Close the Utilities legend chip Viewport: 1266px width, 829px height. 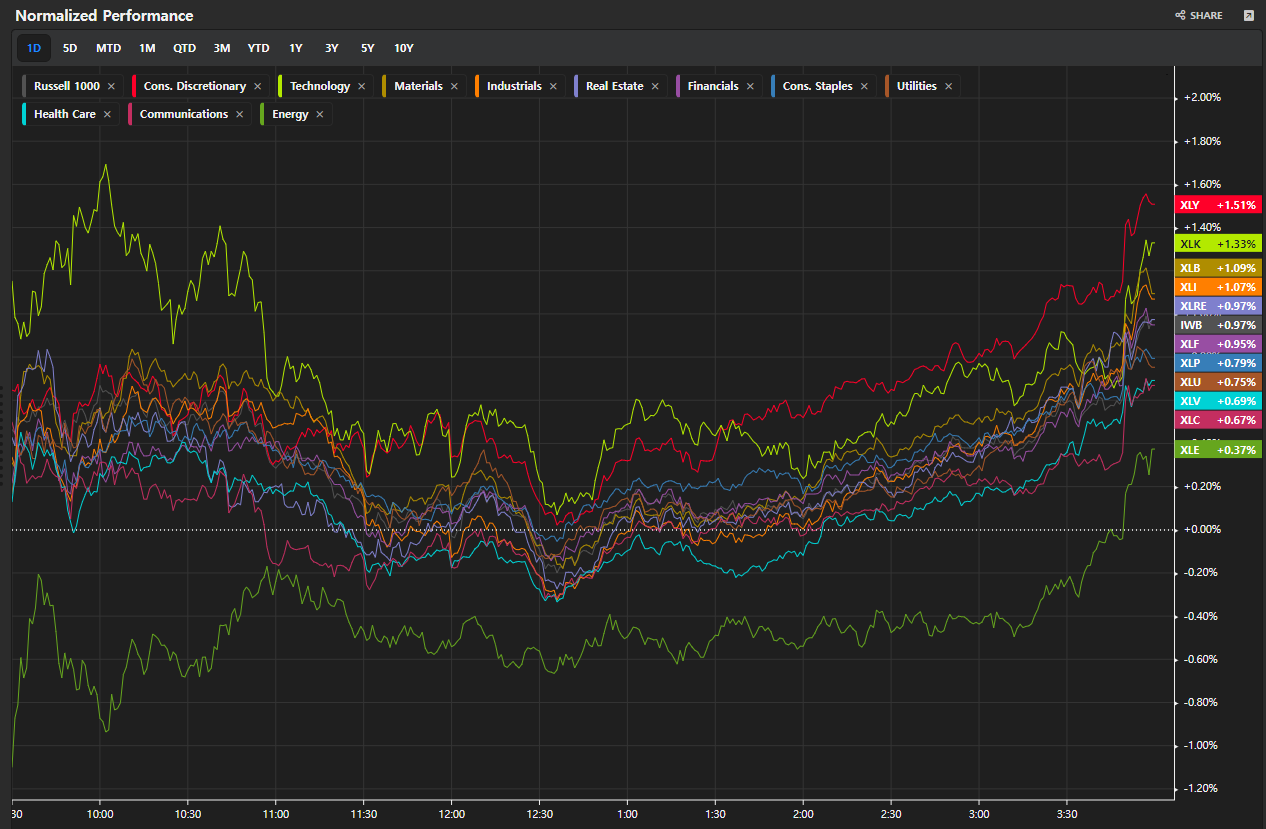click(948, 86)
